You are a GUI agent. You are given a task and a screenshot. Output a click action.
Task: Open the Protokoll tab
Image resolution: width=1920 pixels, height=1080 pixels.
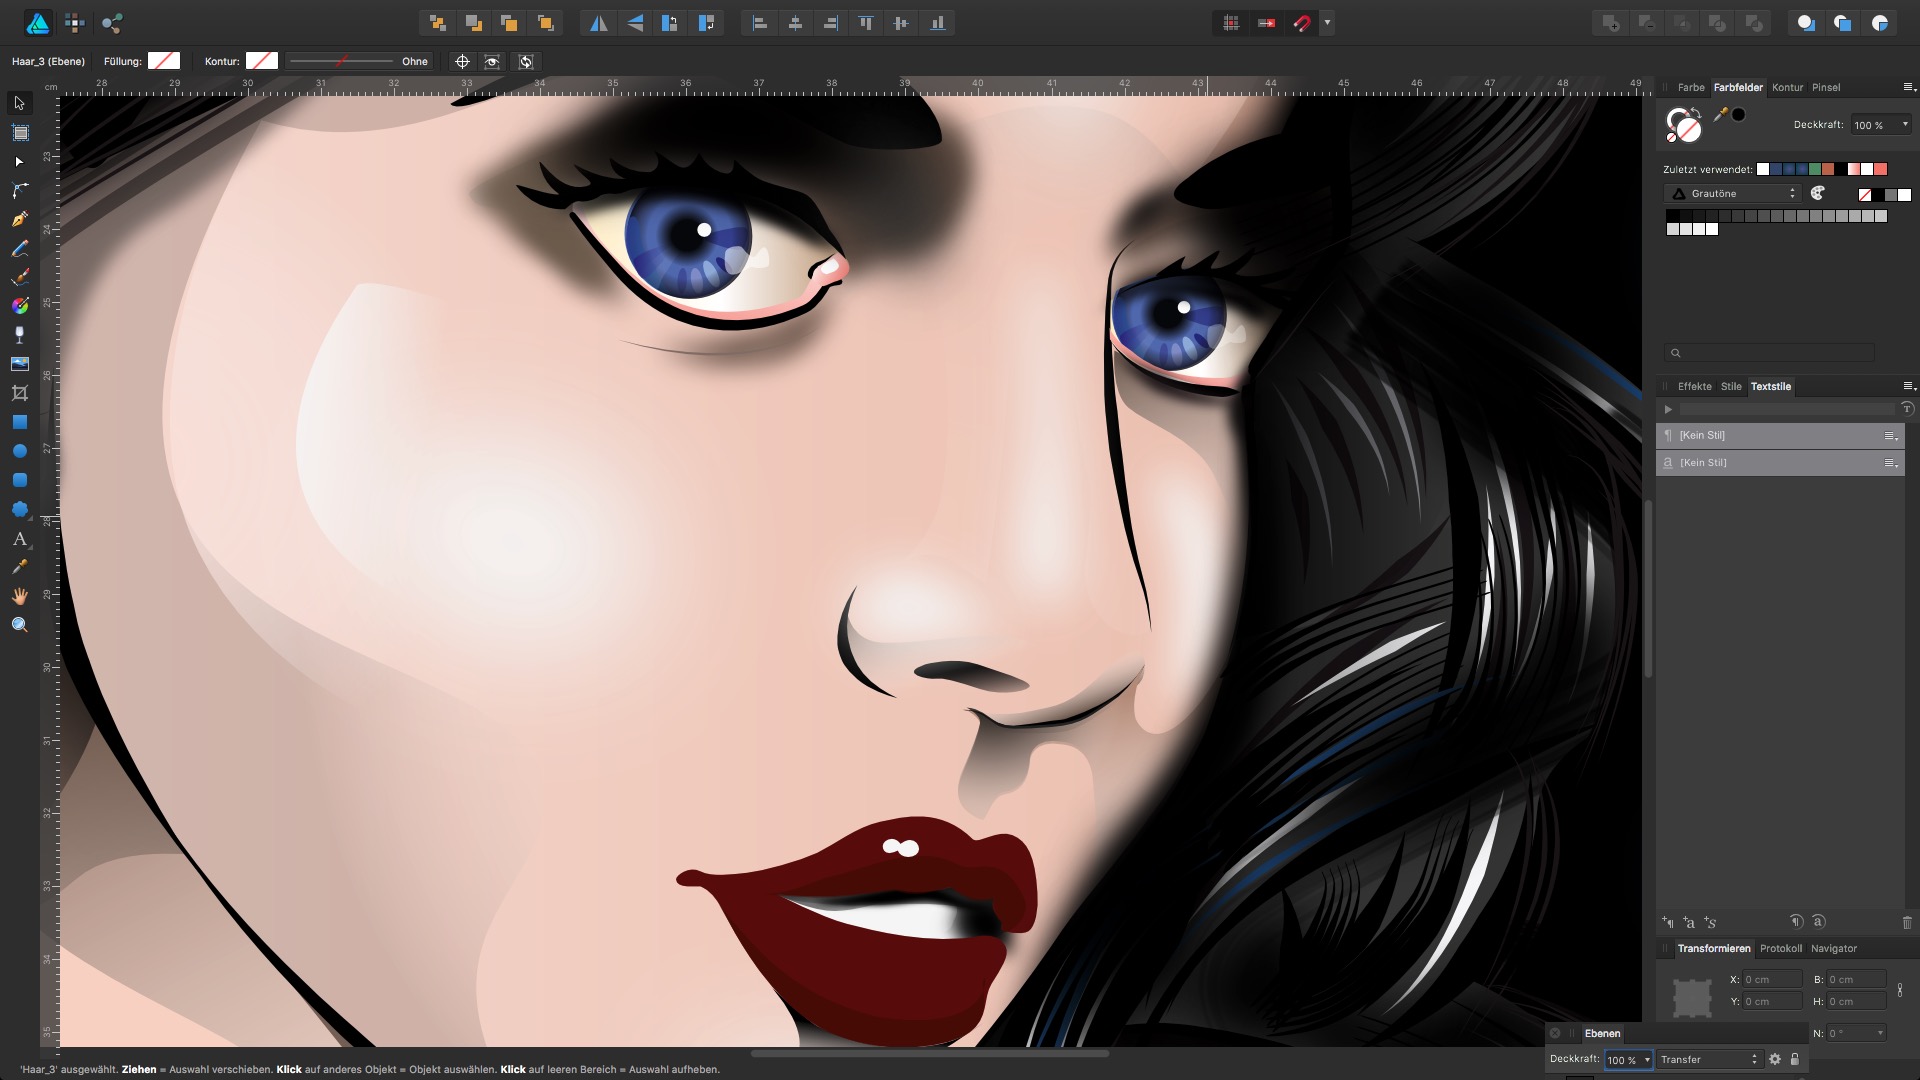coord(1782,948)
